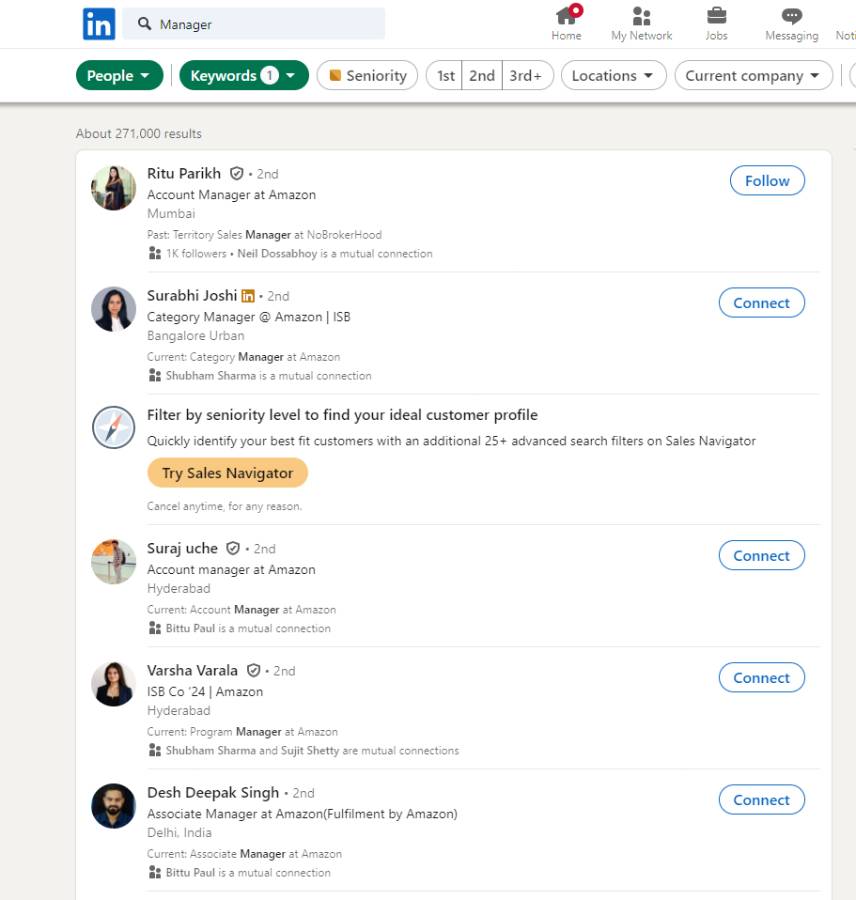Click Neil Dossabhoy mutual connection link
The height and width of the screenshot is (900, 856).
[277, 254]
